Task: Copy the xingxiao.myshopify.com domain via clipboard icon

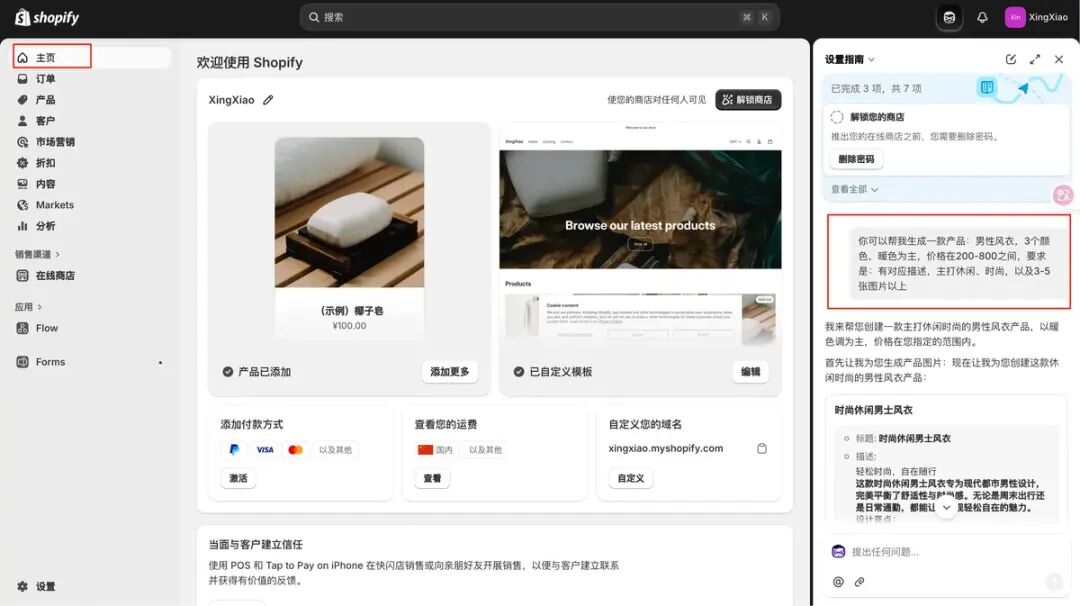Action: [762, 449]
